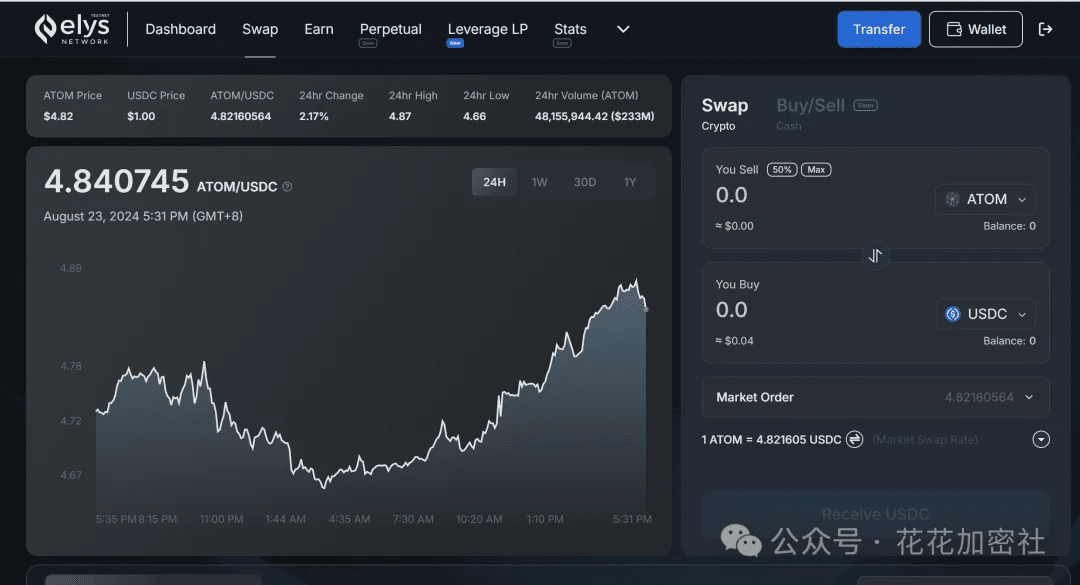Select the 24H chart range
This screenshot has height=585, width=1080.
pyautogui.click(x=494, y=182)
